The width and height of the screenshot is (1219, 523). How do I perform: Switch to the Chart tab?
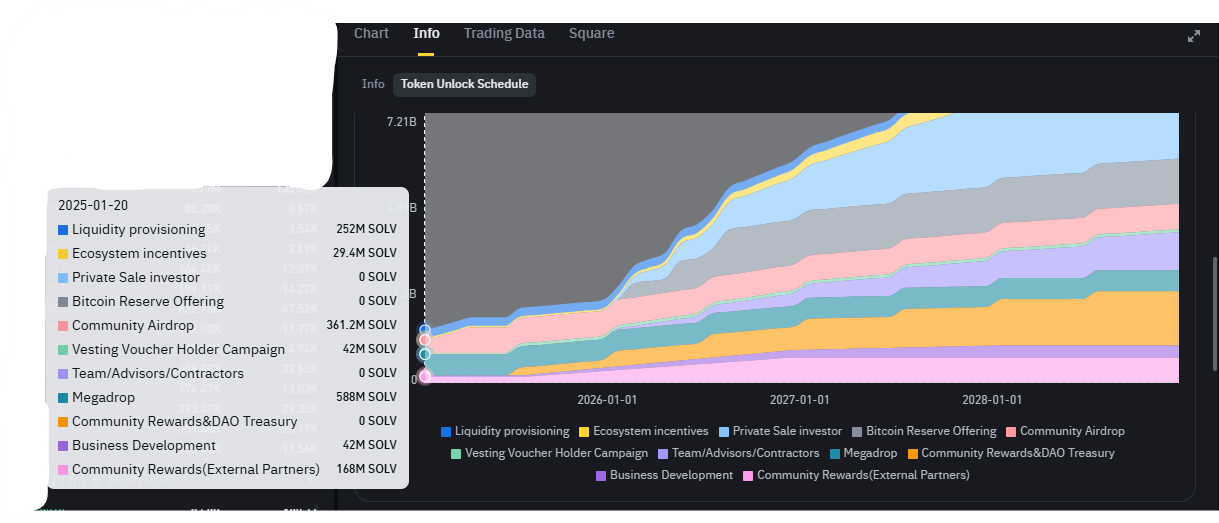point(371,33)
